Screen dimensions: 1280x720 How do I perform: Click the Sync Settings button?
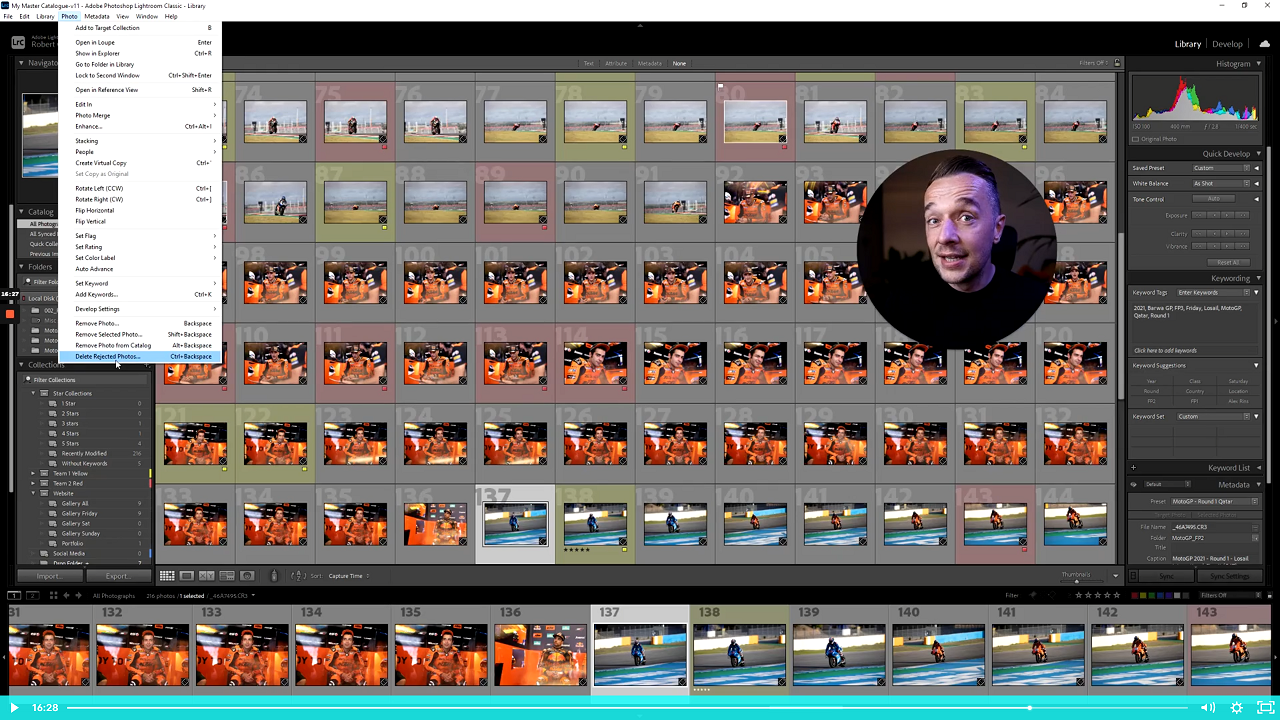pos(1230,576)
